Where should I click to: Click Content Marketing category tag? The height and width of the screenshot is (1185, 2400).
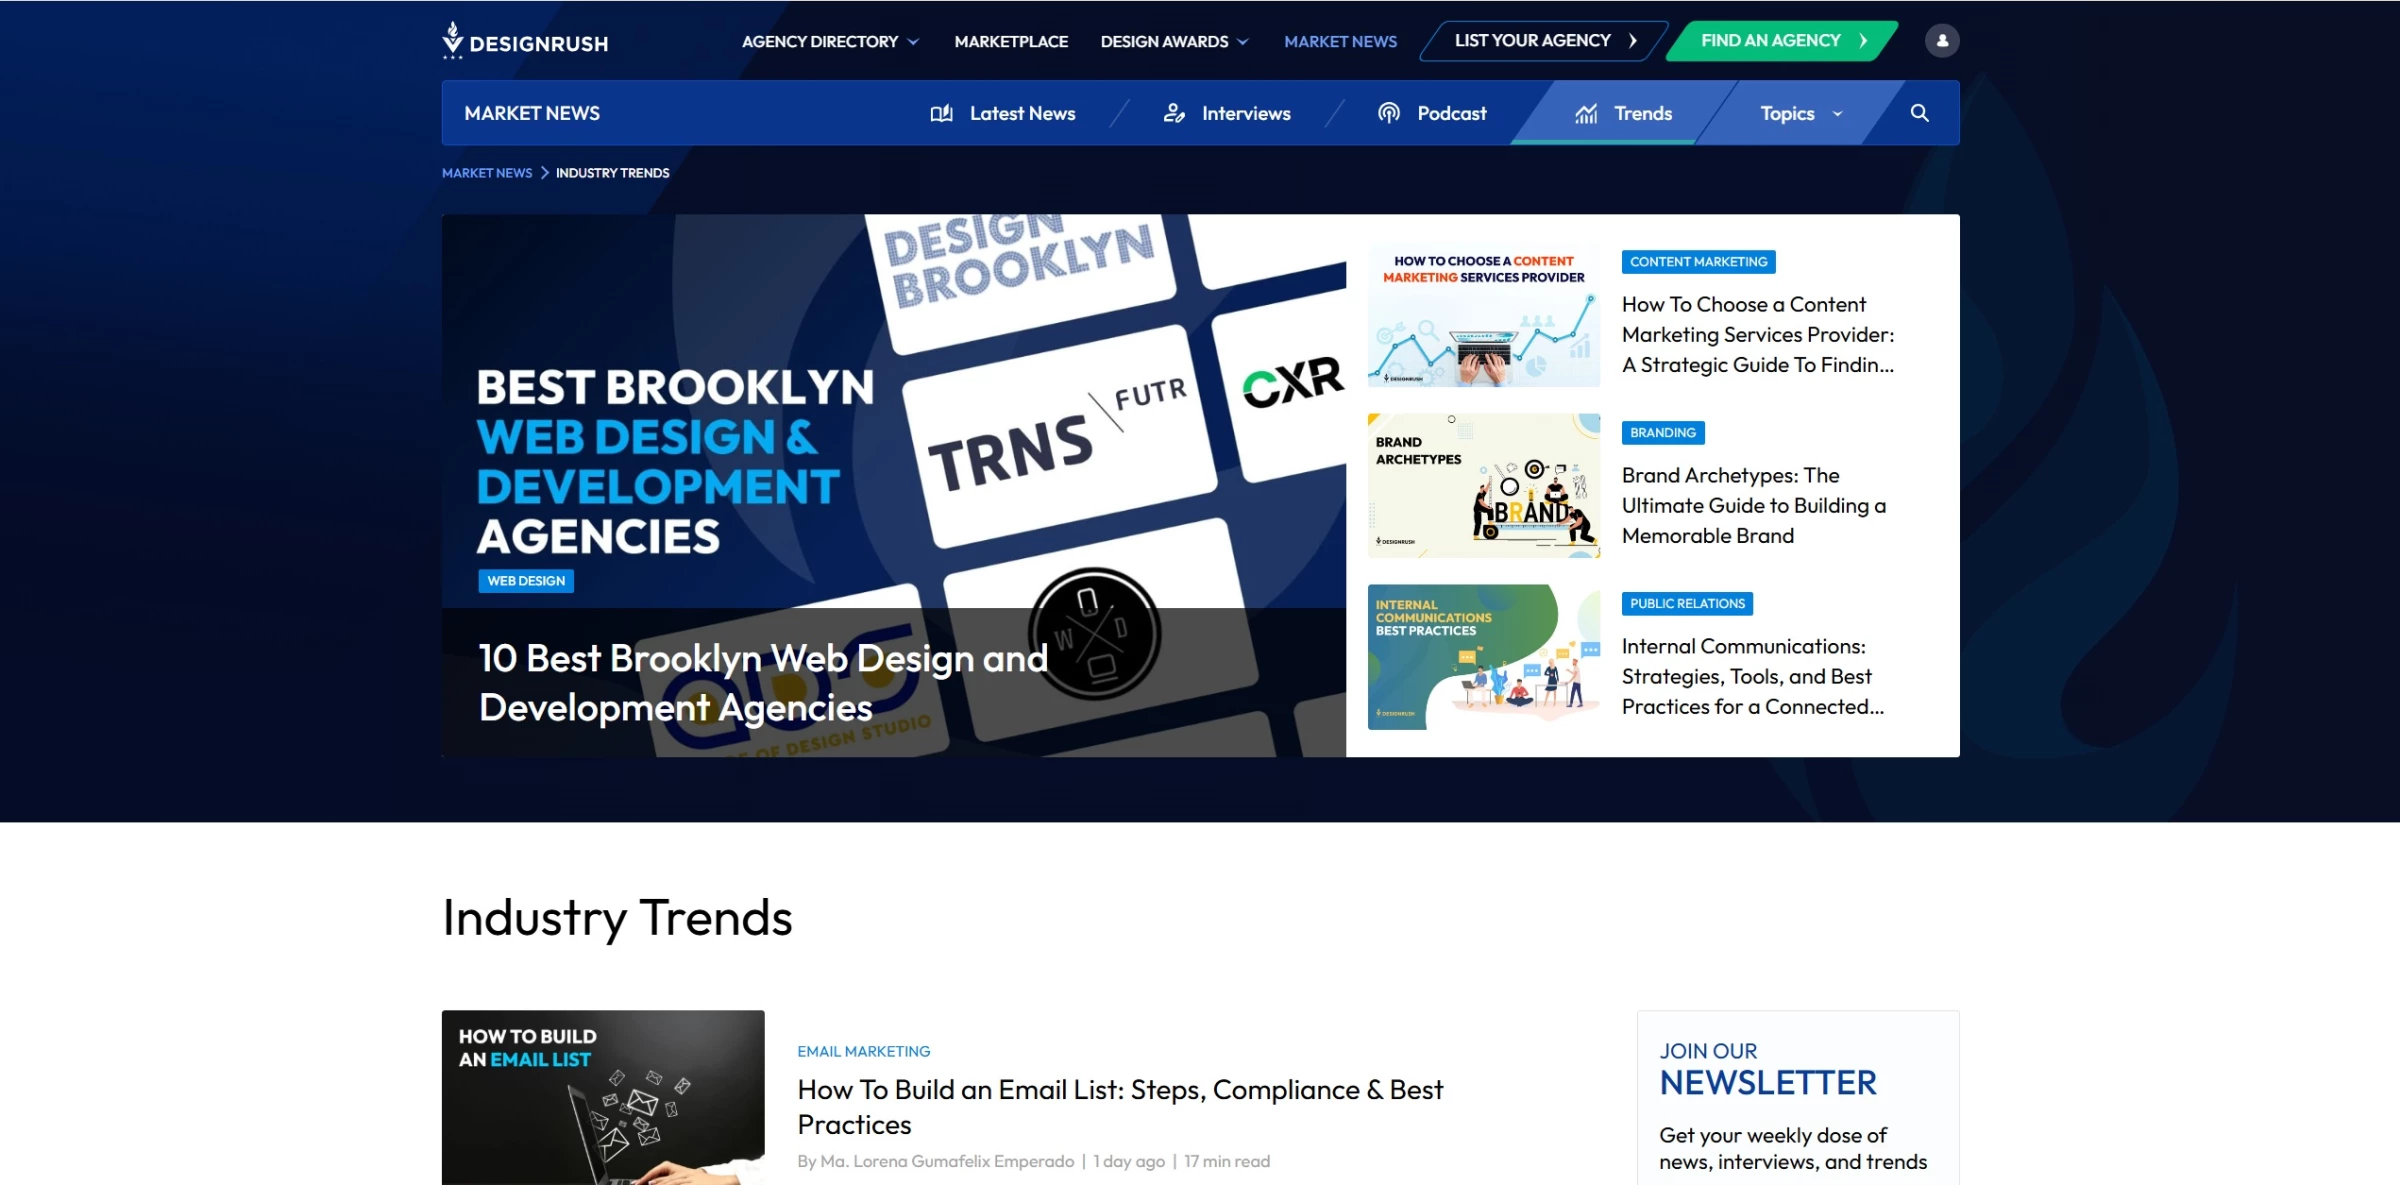pos(1698,262)
